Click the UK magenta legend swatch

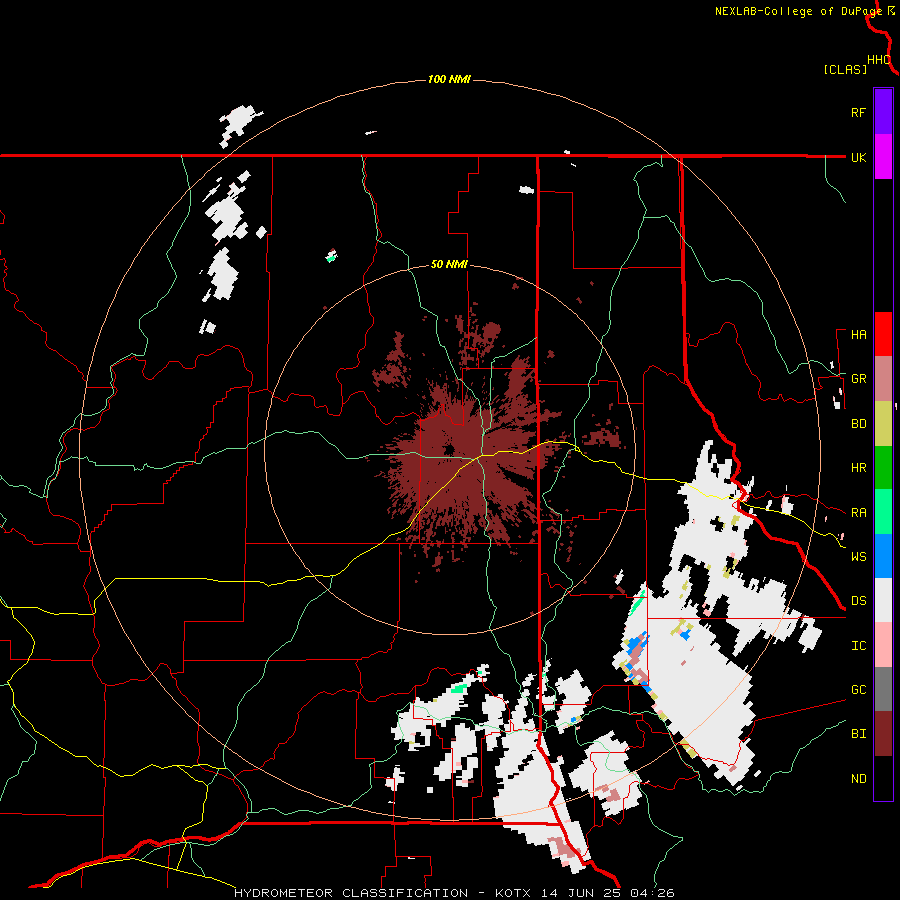(x=883, y=157)
